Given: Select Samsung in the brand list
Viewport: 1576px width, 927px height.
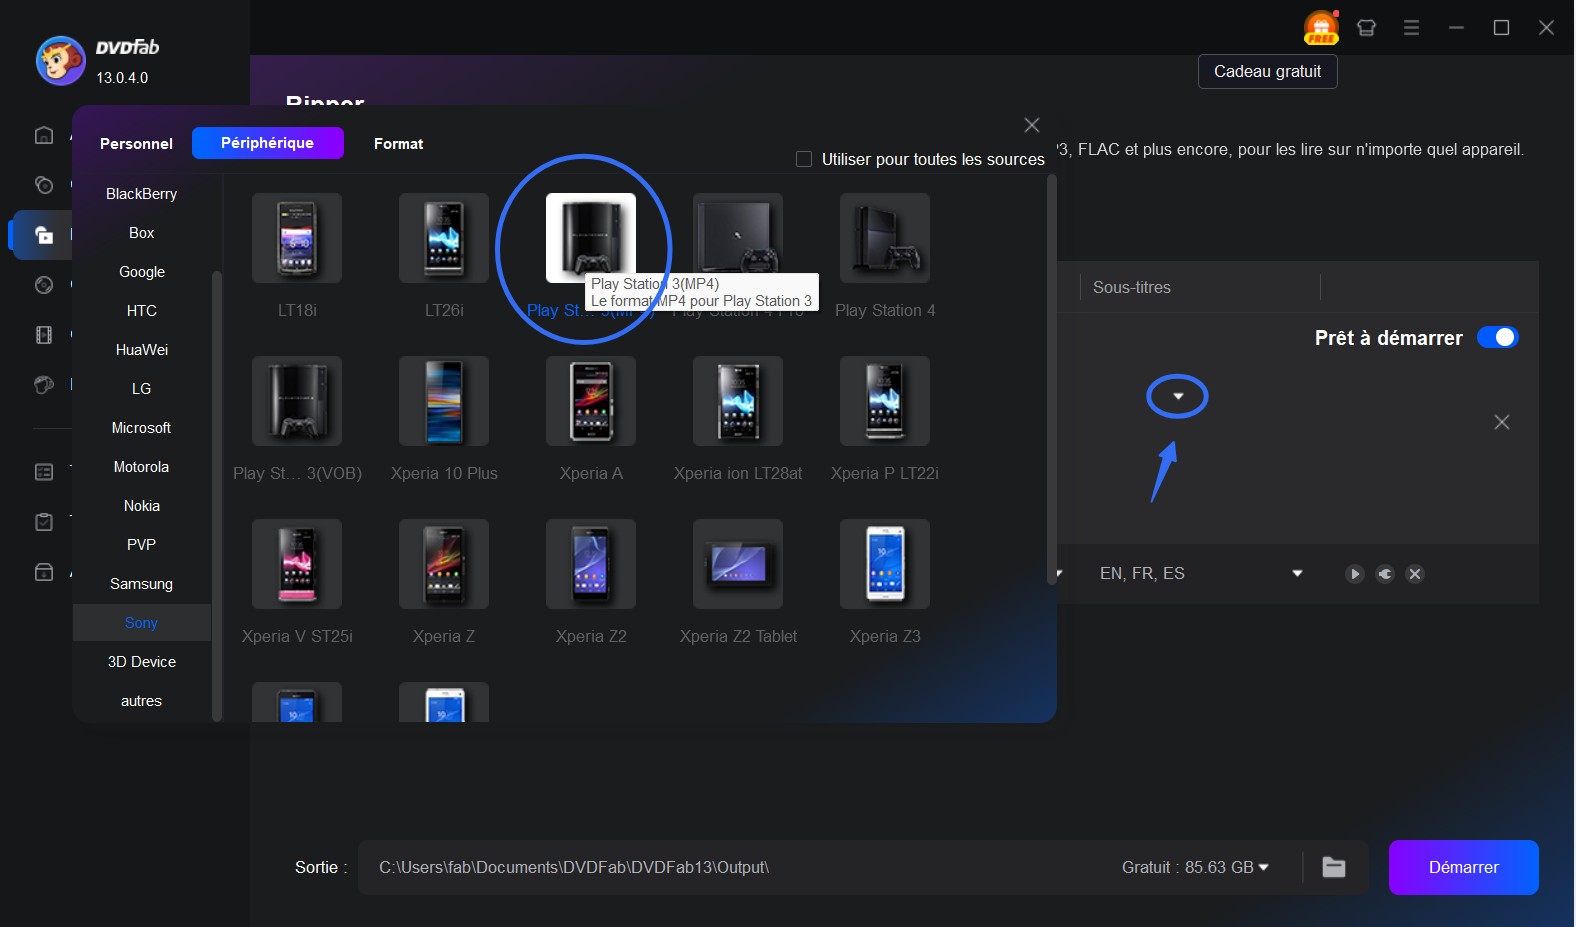Looking at the screenshot, I should pos(141,584).
